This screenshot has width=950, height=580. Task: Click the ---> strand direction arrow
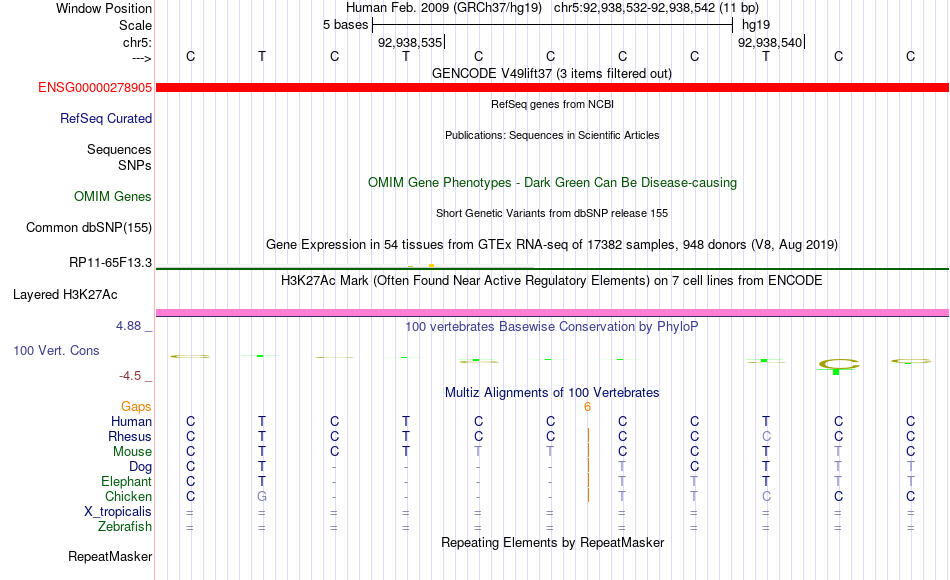pyautogui.click(x=142, y=58)
